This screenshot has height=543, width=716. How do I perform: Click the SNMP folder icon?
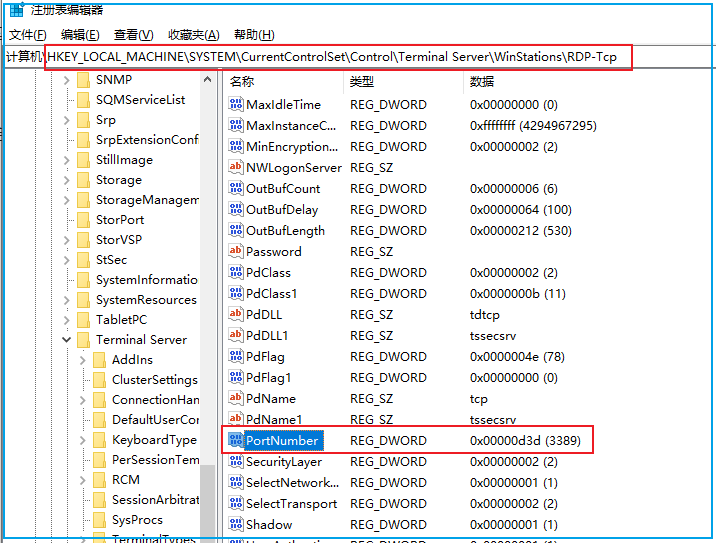click(84, 80)
